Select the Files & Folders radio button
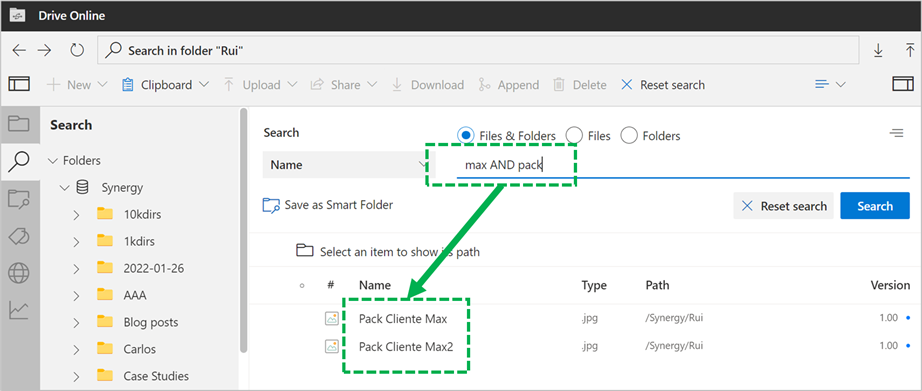922x391 pixels. [x=466, y=136]
